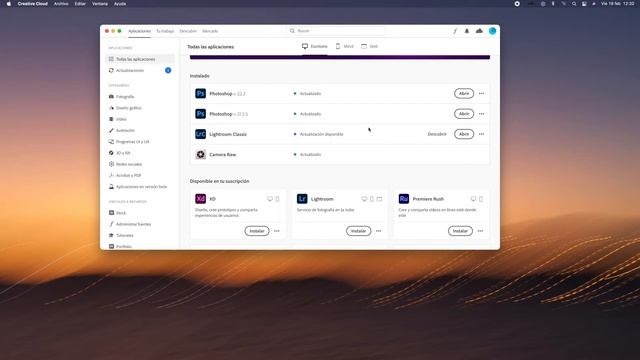This screenshot has width=640, height=360.
Task: Click Spotlight search in the menu bar
Action: 574,4
